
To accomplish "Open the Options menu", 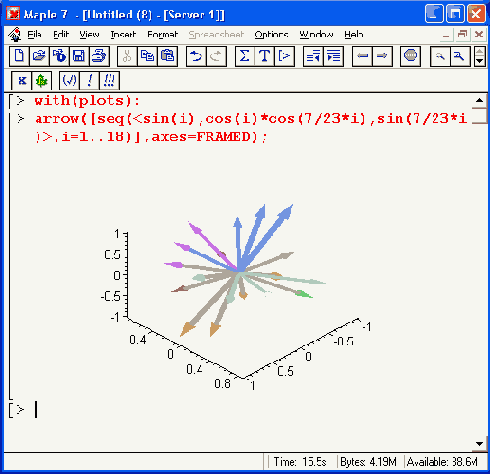I will (x=271, y=34).
